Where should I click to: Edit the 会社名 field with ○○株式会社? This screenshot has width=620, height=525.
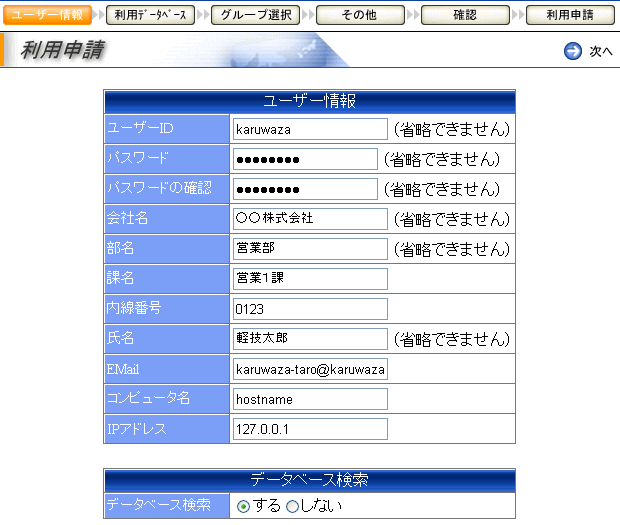pos(310,219)
